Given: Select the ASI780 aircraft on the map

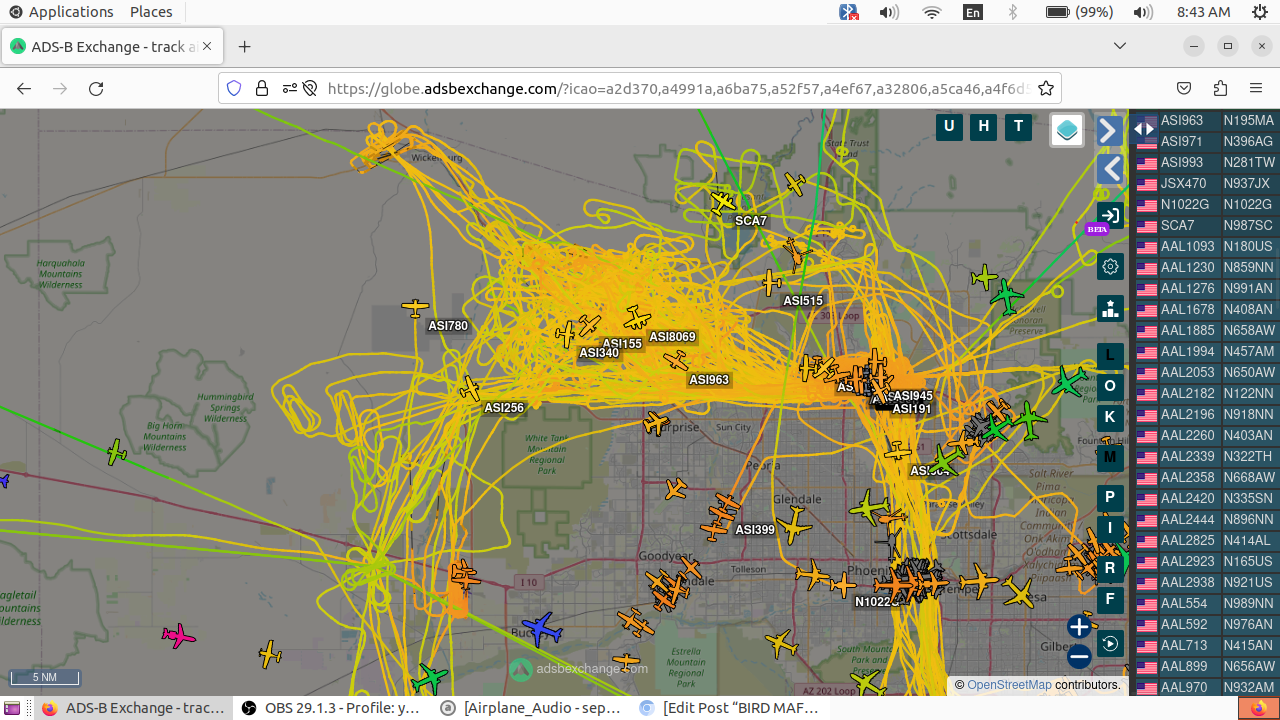Looking at the screenshot, I should (x=415, y=308).
